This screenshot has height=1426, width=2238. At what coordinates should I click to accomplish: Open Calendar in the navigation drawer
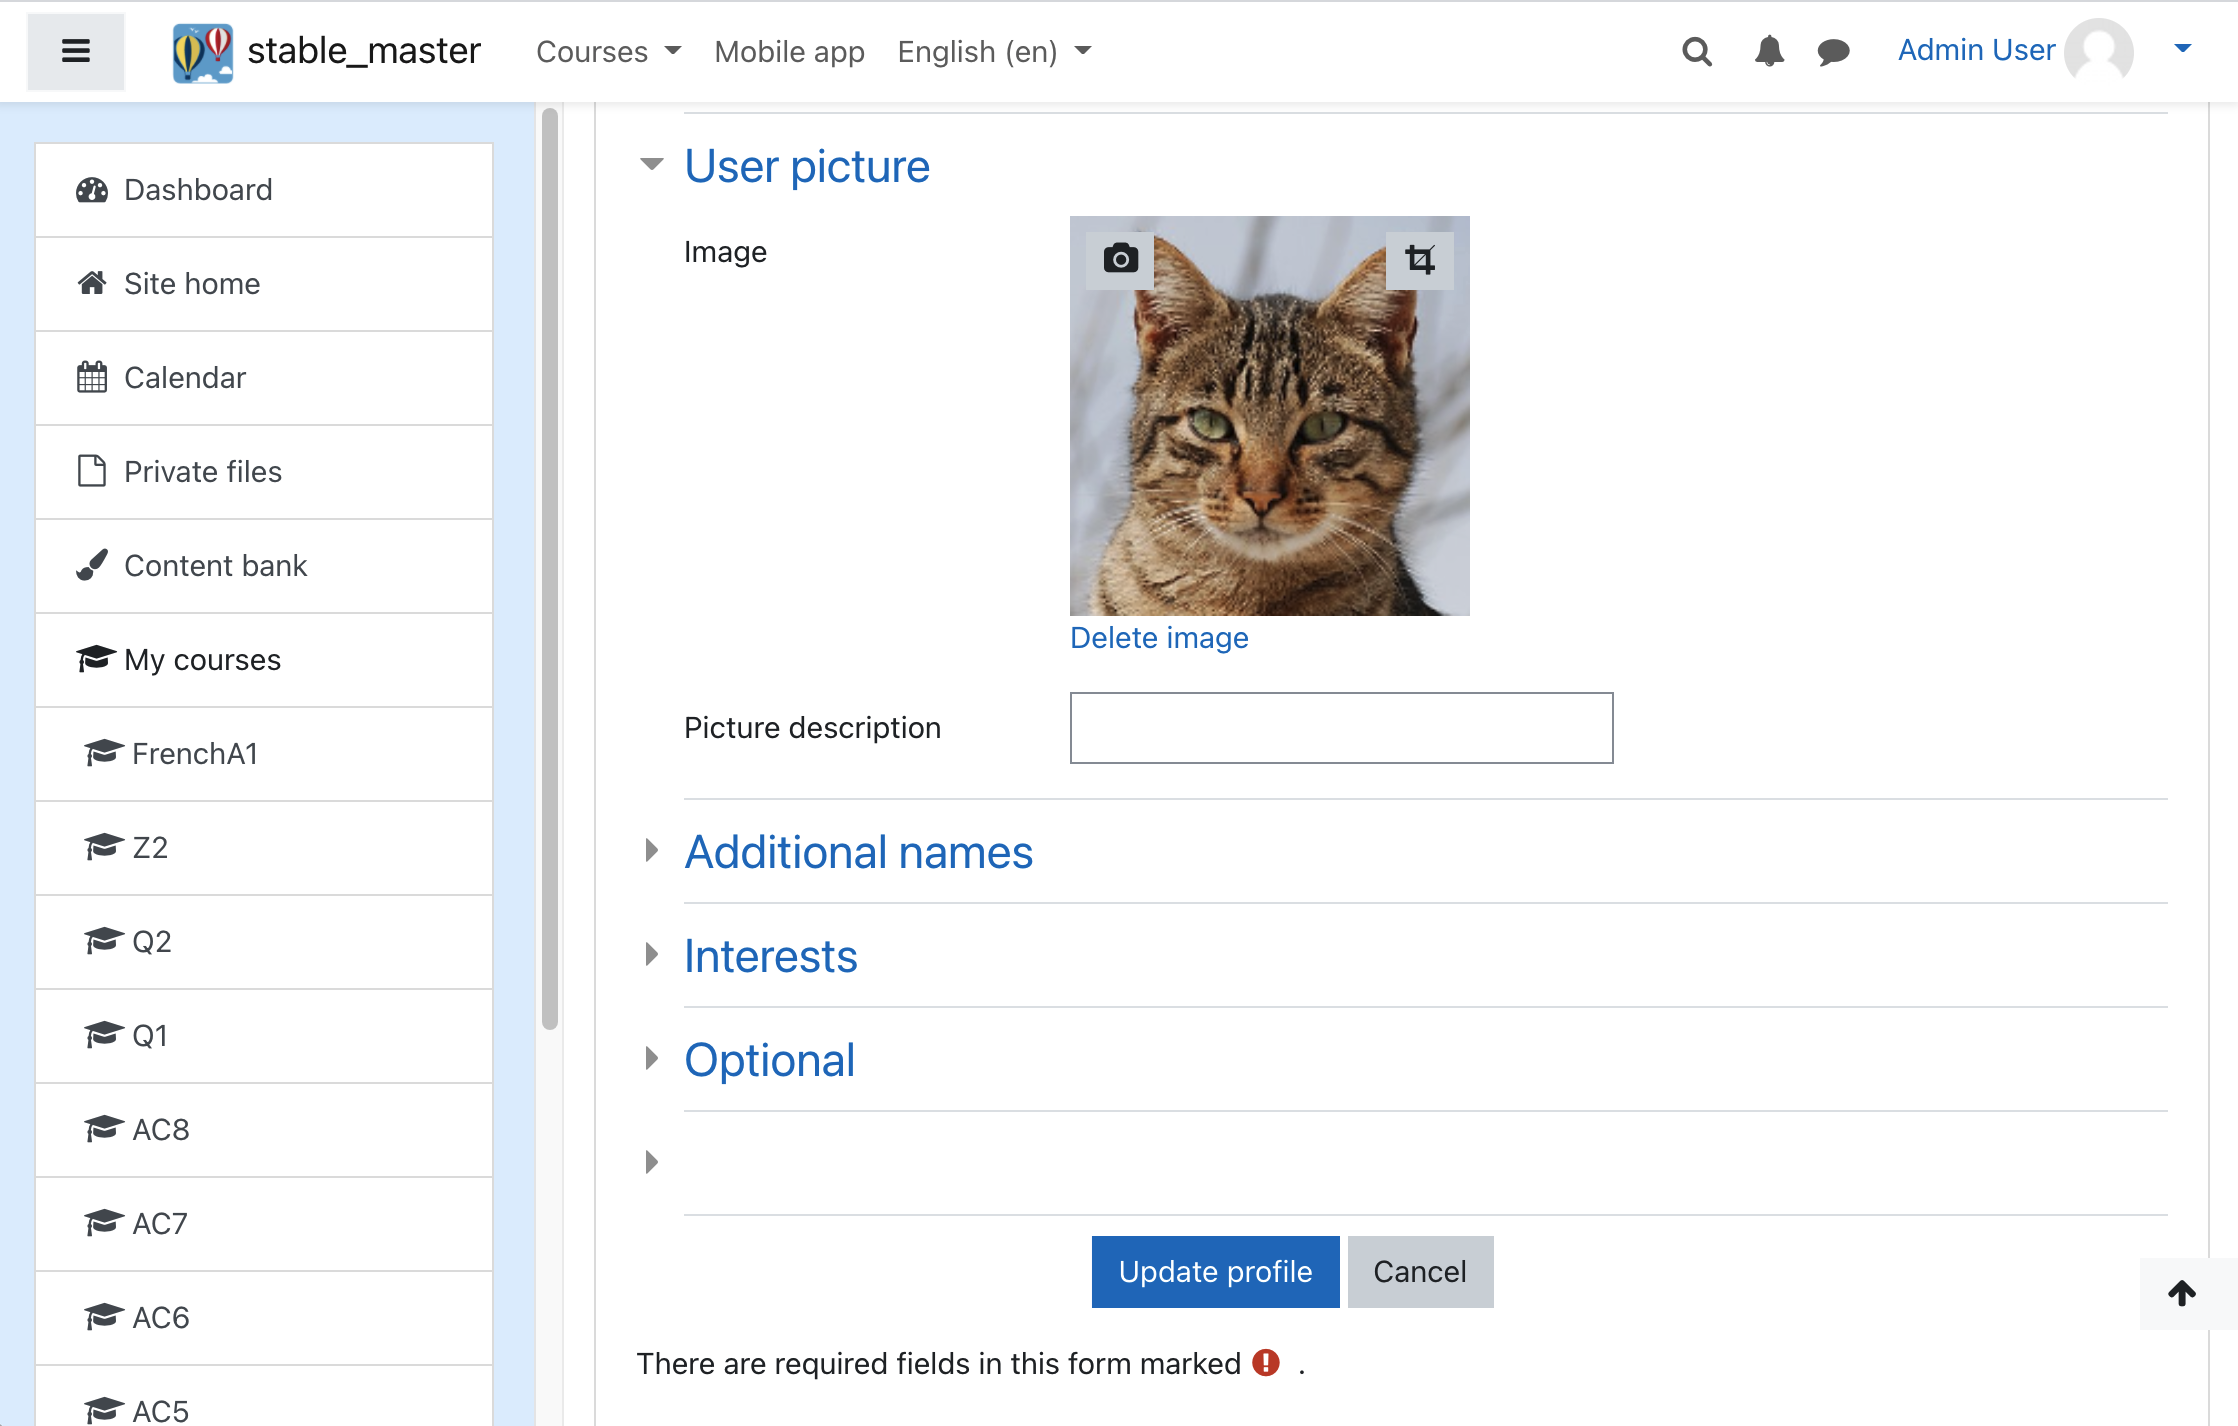click(264, 378)
